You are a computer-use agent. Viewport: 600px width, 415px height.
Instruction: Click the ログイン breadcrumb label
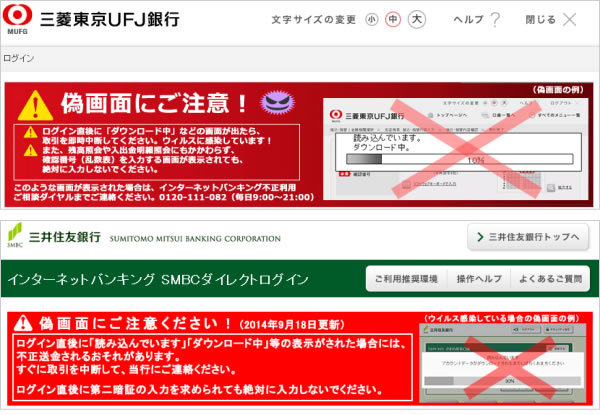click(x=18, y=59)
